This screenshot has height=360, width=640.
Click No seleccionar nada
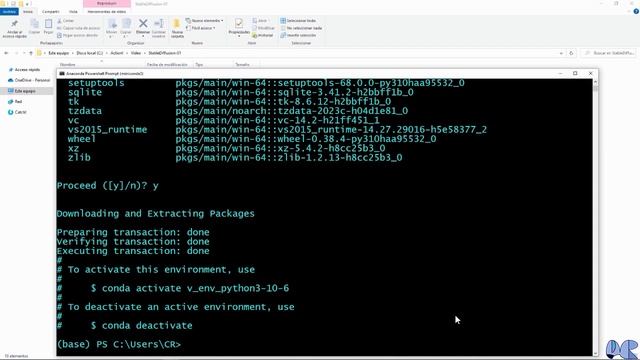coord(301,28)
